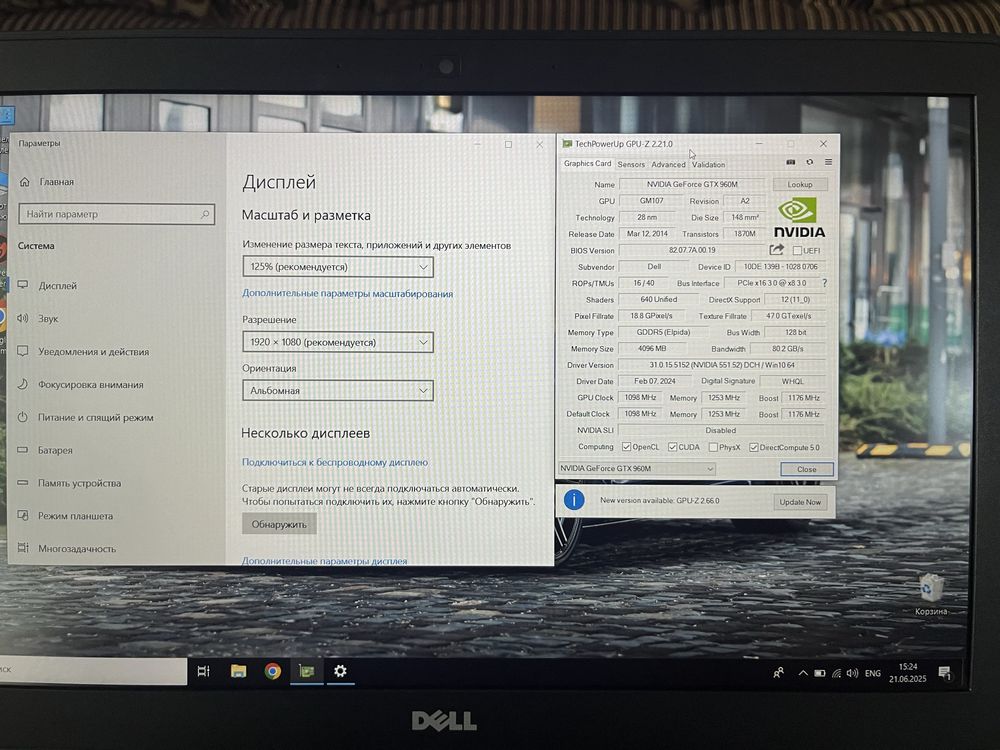
Task: Open notification center icon
Action: 945,673
